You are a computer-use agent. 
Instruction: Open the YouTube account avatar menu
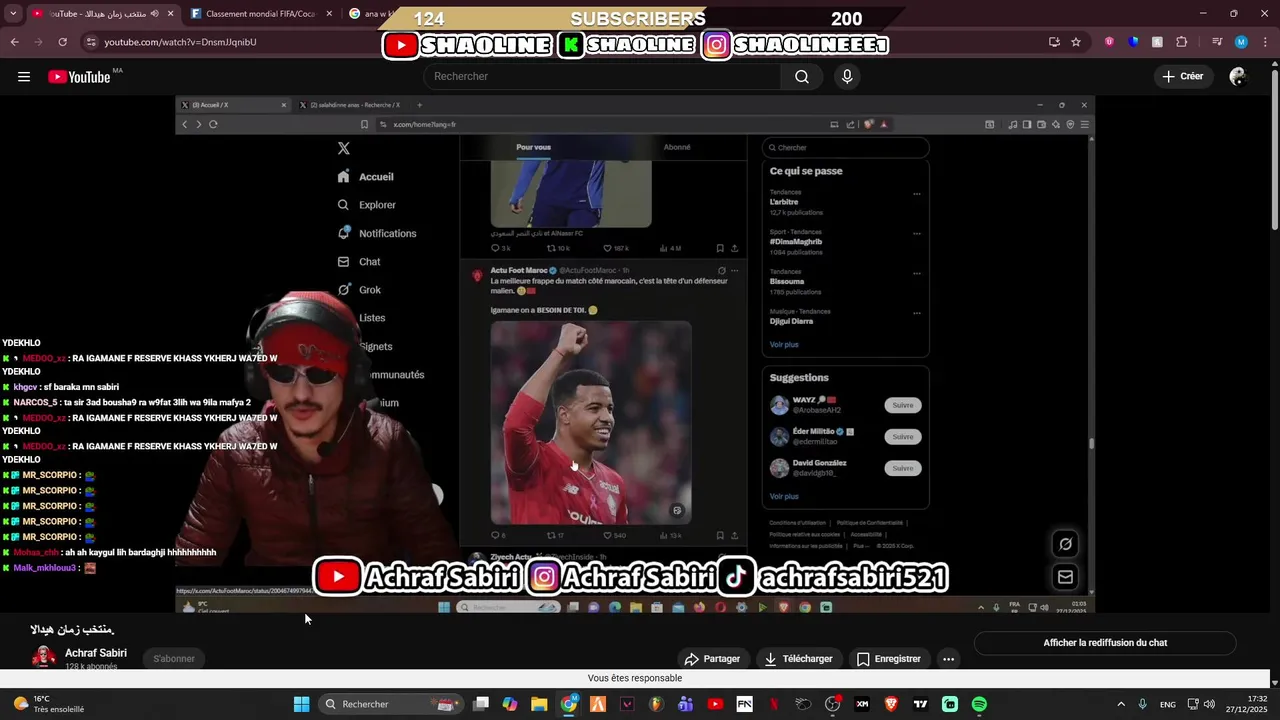click(1238, 76)
